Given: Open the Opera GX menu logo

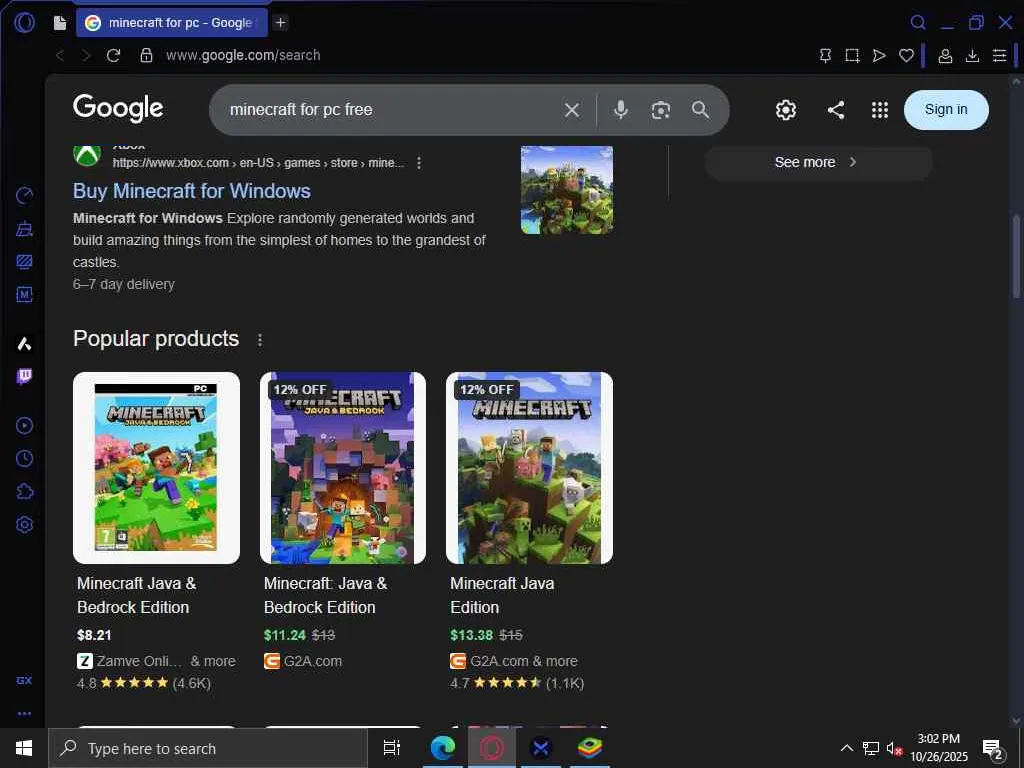Looking at the screenshot, I should click(24, 22).
